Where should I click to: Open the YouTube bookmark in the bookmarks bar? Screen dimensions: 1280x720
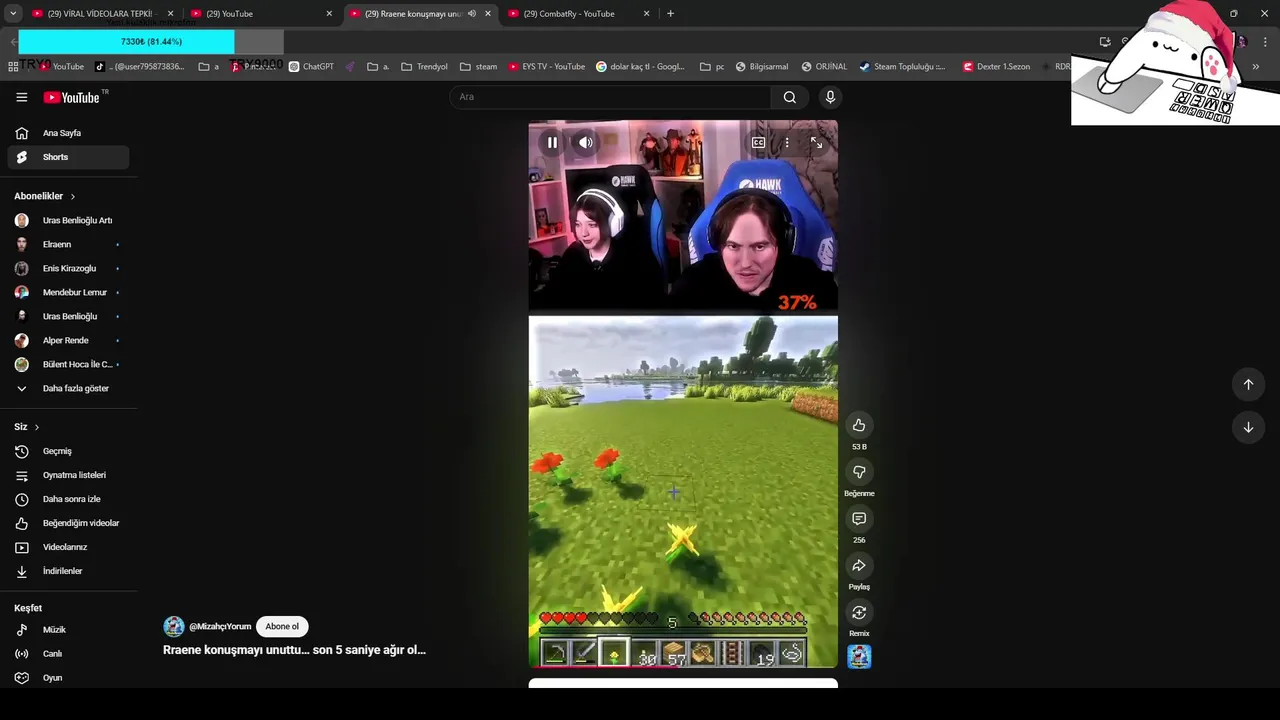pyautogui.click(x=61, y=67)
